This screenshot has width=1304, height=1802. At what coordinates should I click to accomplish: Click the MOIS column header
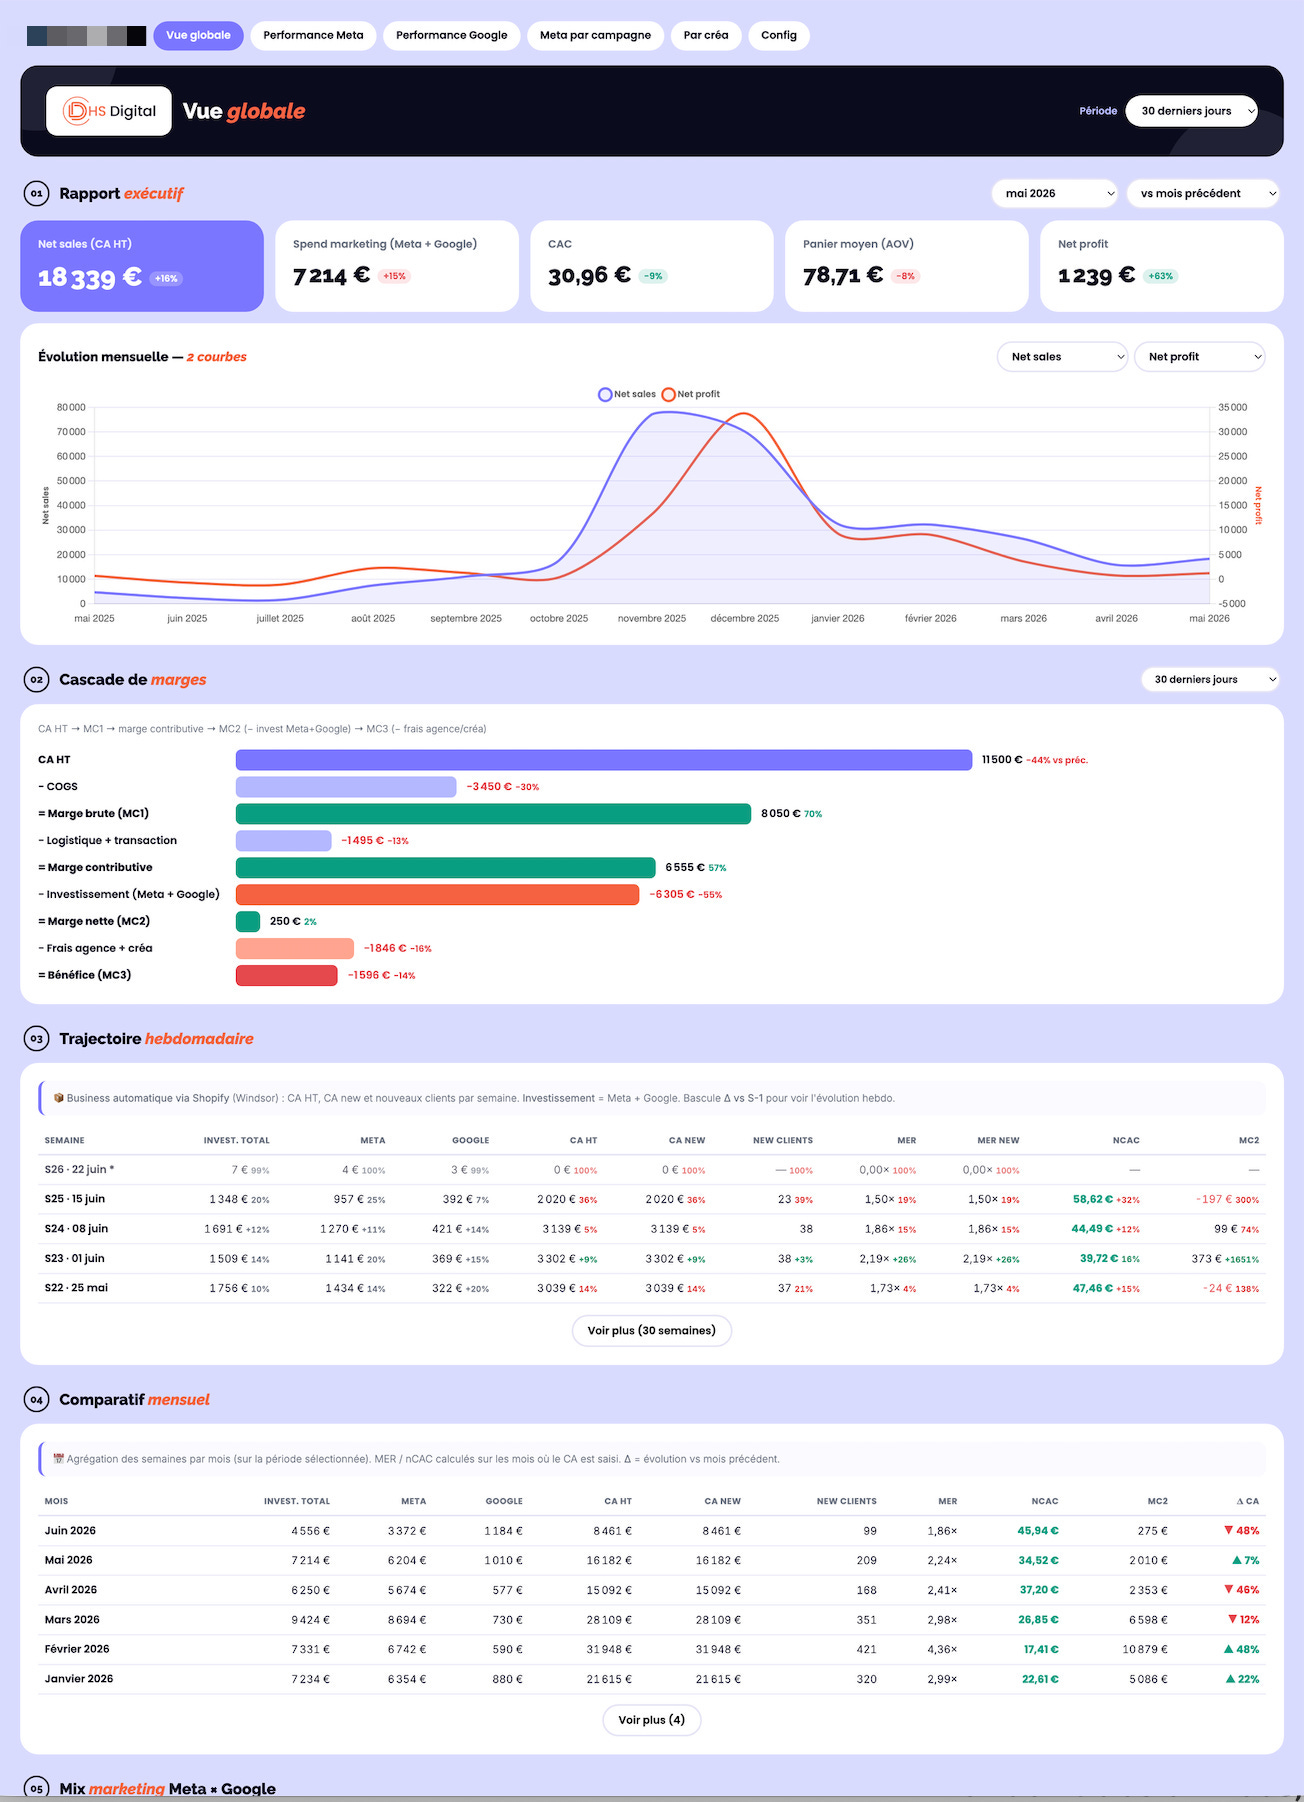tap(56, 1501)
